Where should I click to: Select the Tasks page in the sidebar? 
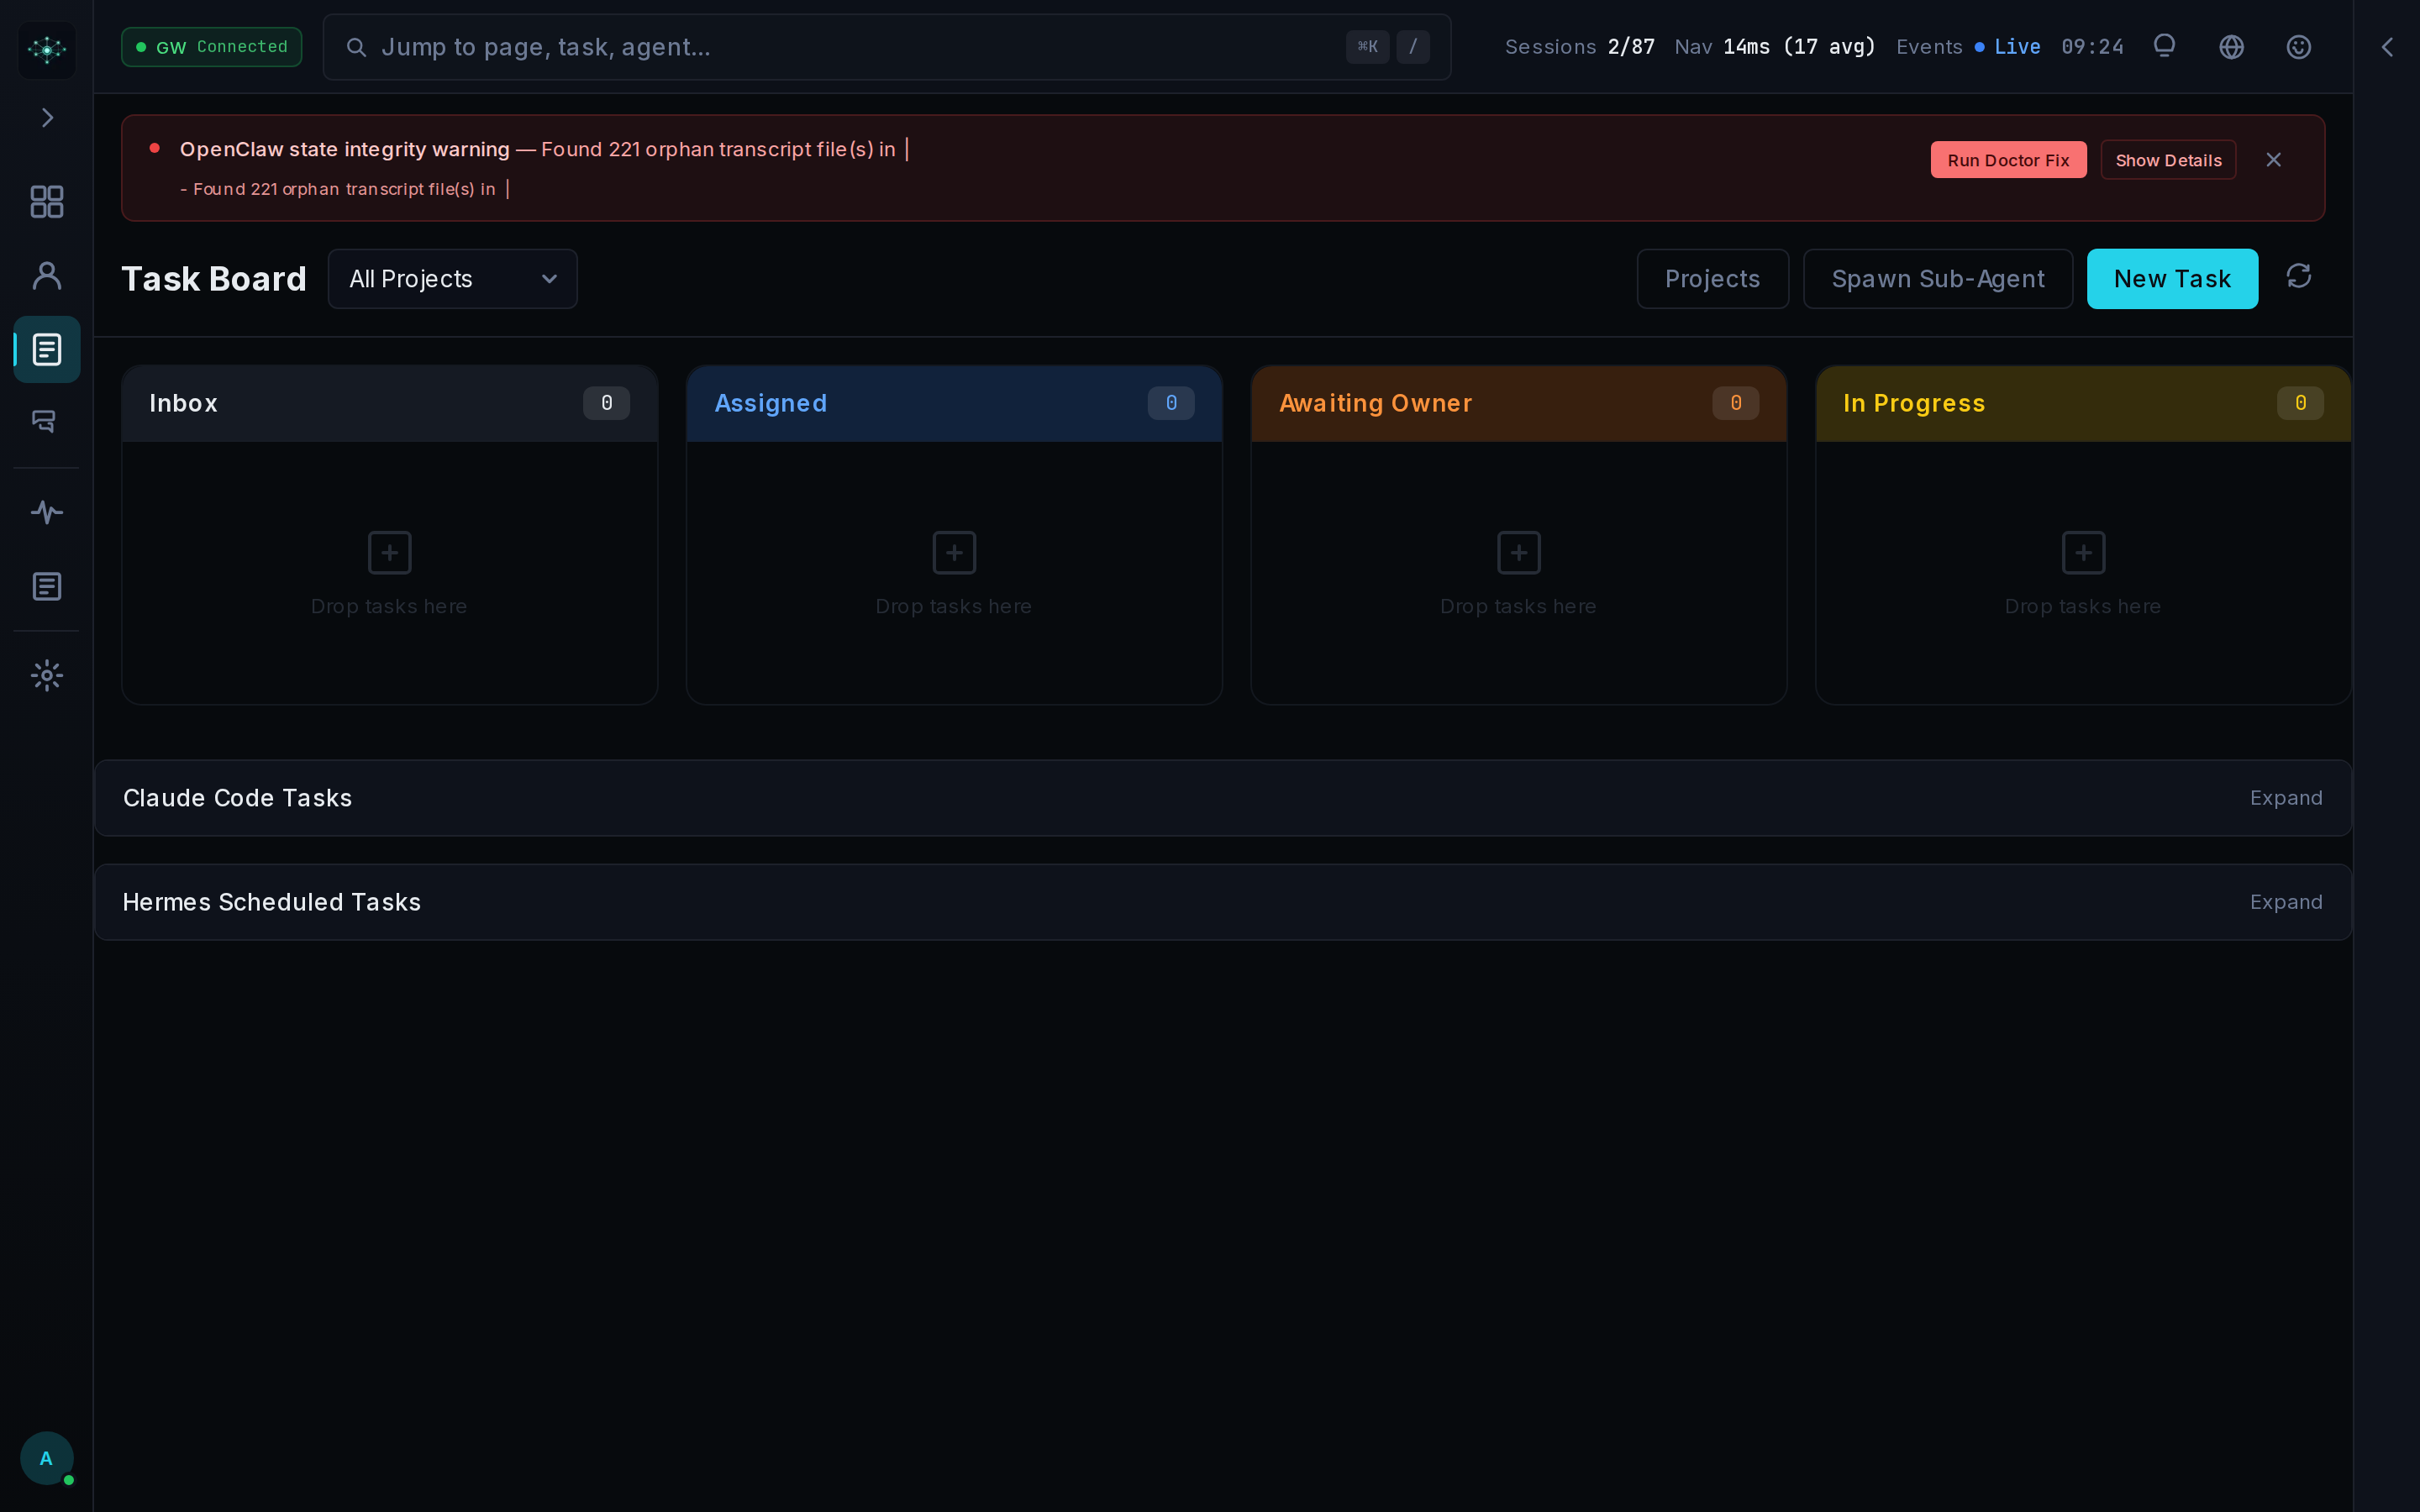click(x=46, y=349)
